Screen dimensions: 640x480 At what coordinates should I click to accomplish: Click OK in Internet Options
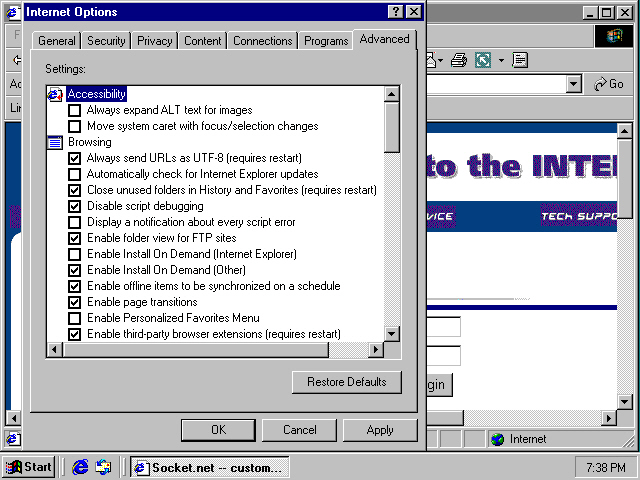tap(218, 430)
